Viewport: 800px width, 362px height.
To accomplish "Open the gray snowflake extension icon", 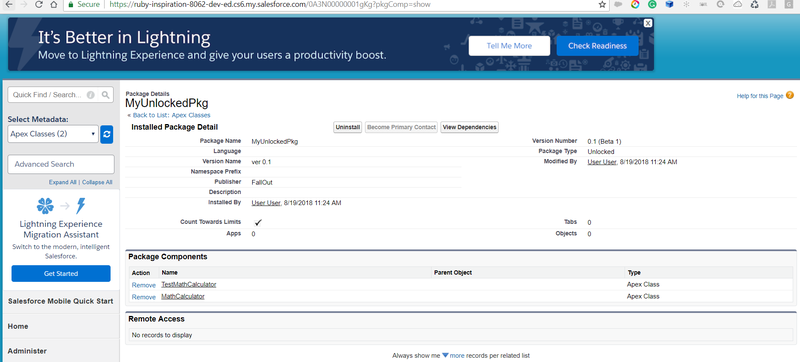I will pos(686,4).
